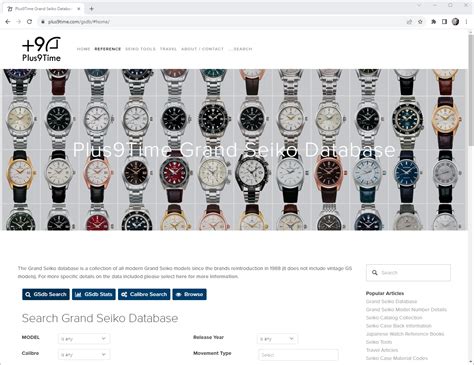Open the REFERENCE menu item

click(108, 49)
